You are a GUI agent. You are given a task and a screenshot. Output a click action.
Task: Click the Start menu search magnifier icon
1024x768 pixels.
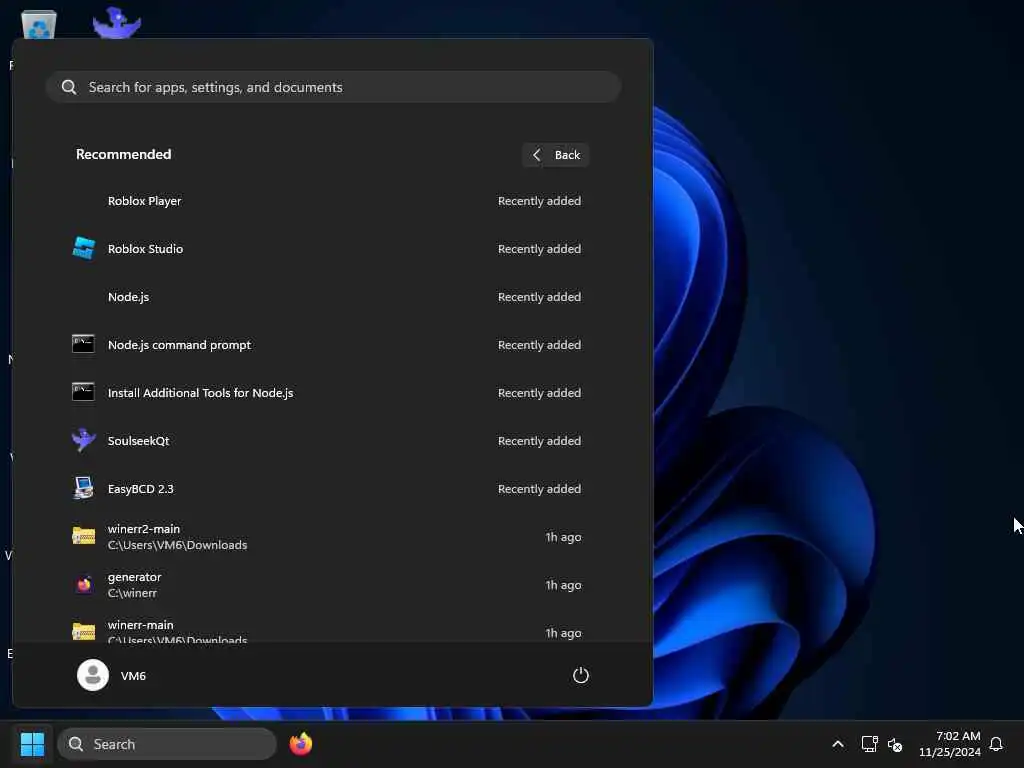pyautogui.click(x=69, y=87)
